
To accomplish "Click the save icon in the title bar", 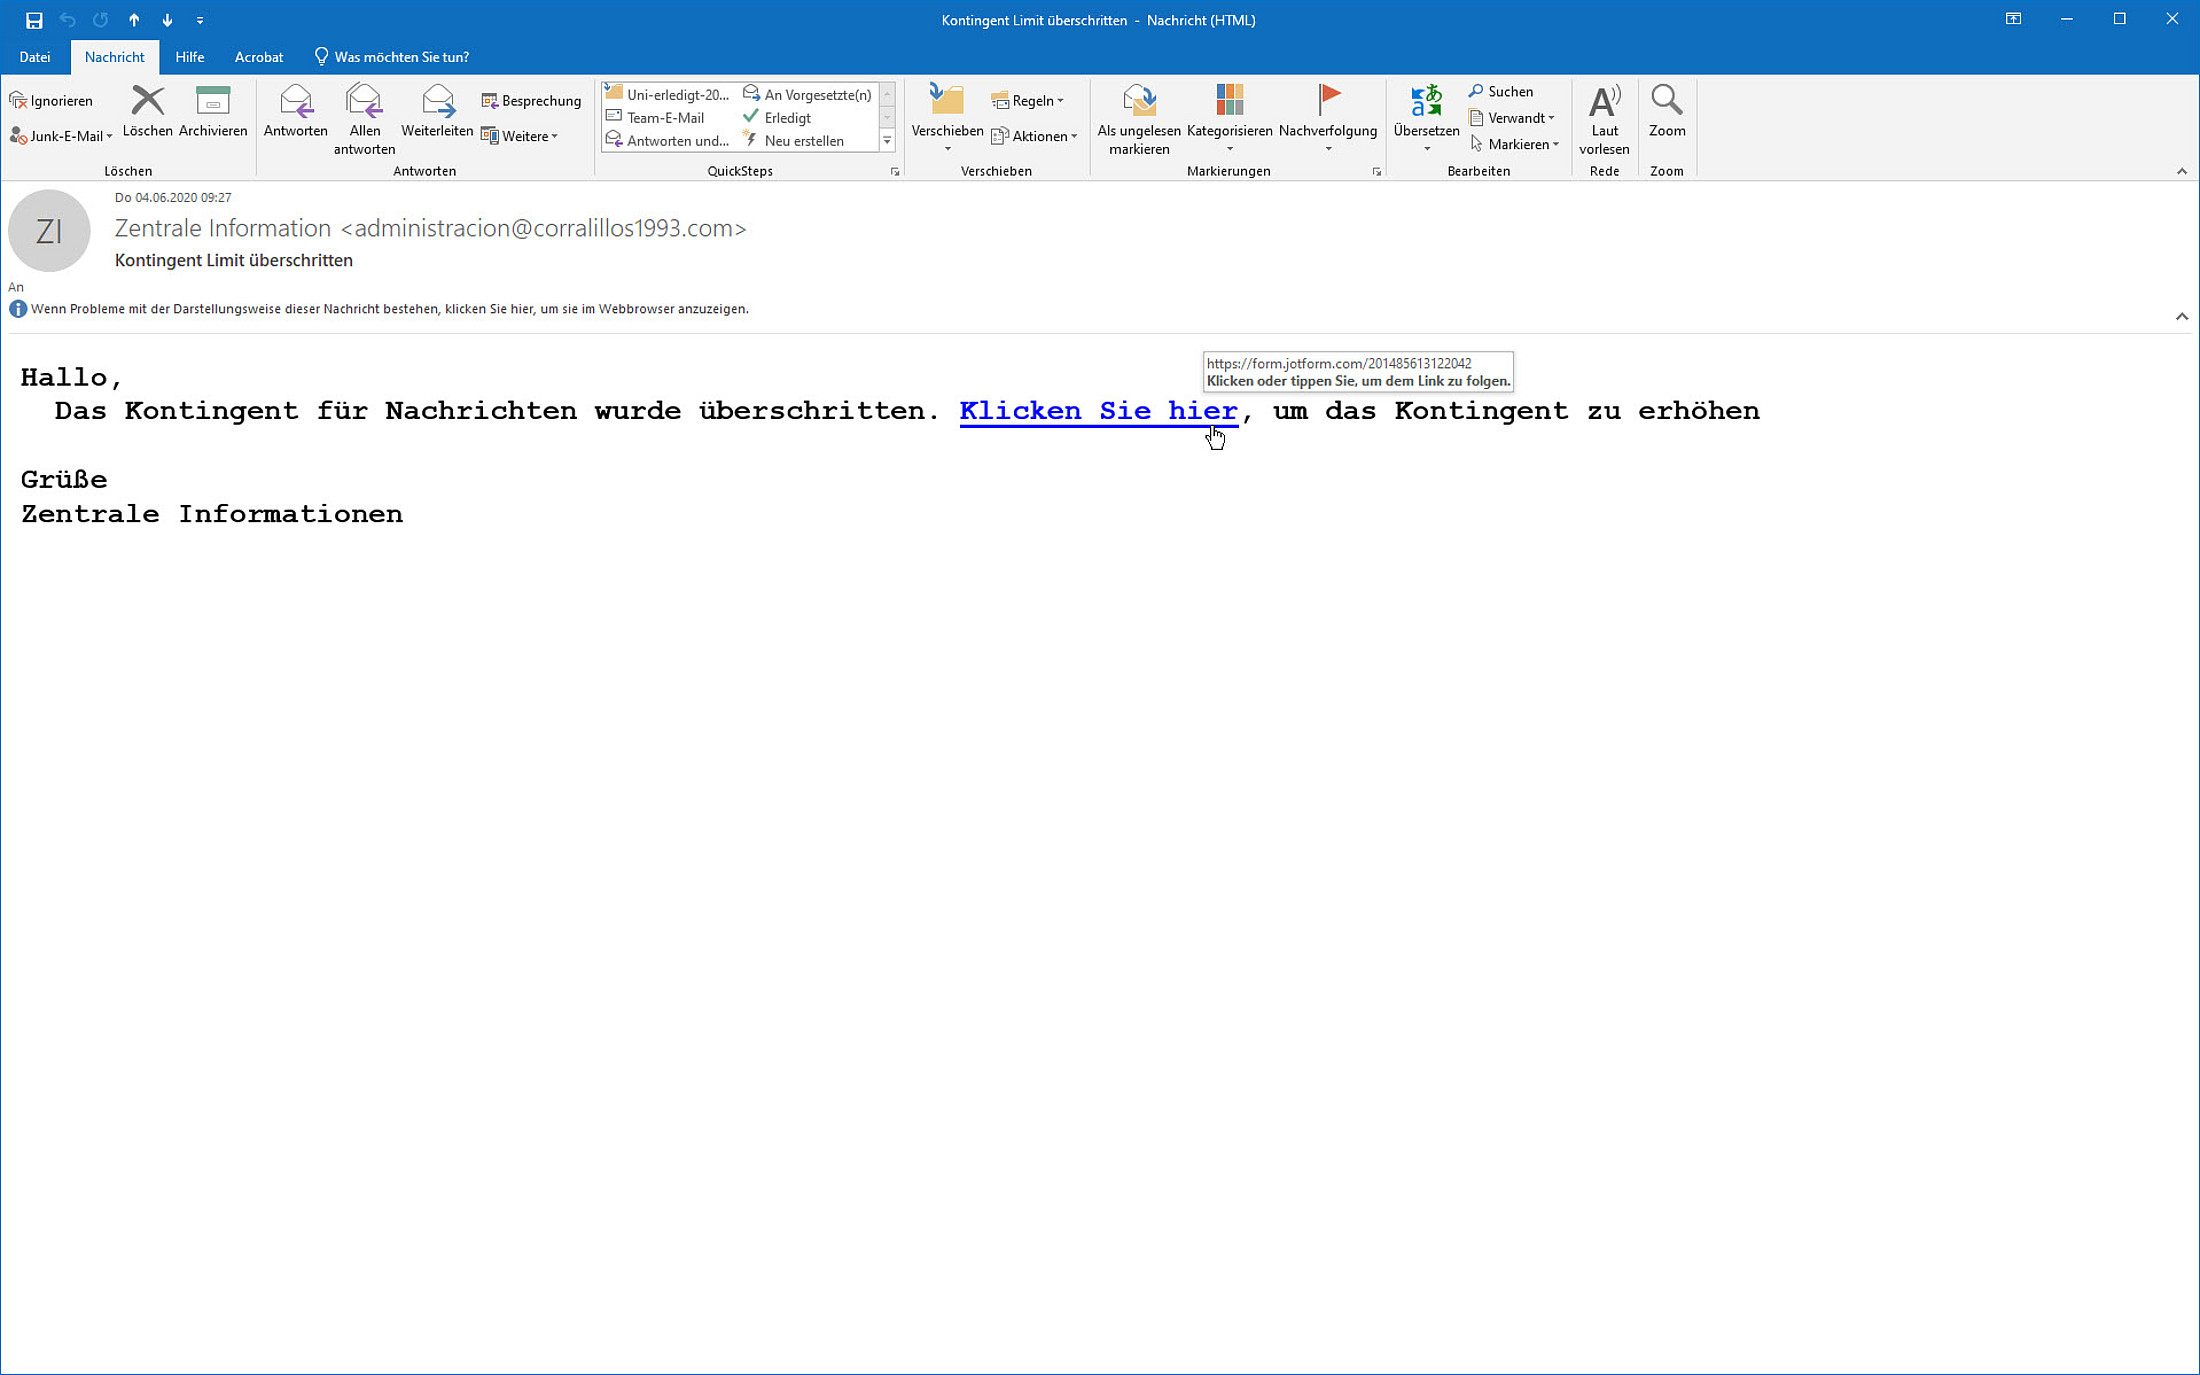I will pyautogui.click(x=34, y=20).
